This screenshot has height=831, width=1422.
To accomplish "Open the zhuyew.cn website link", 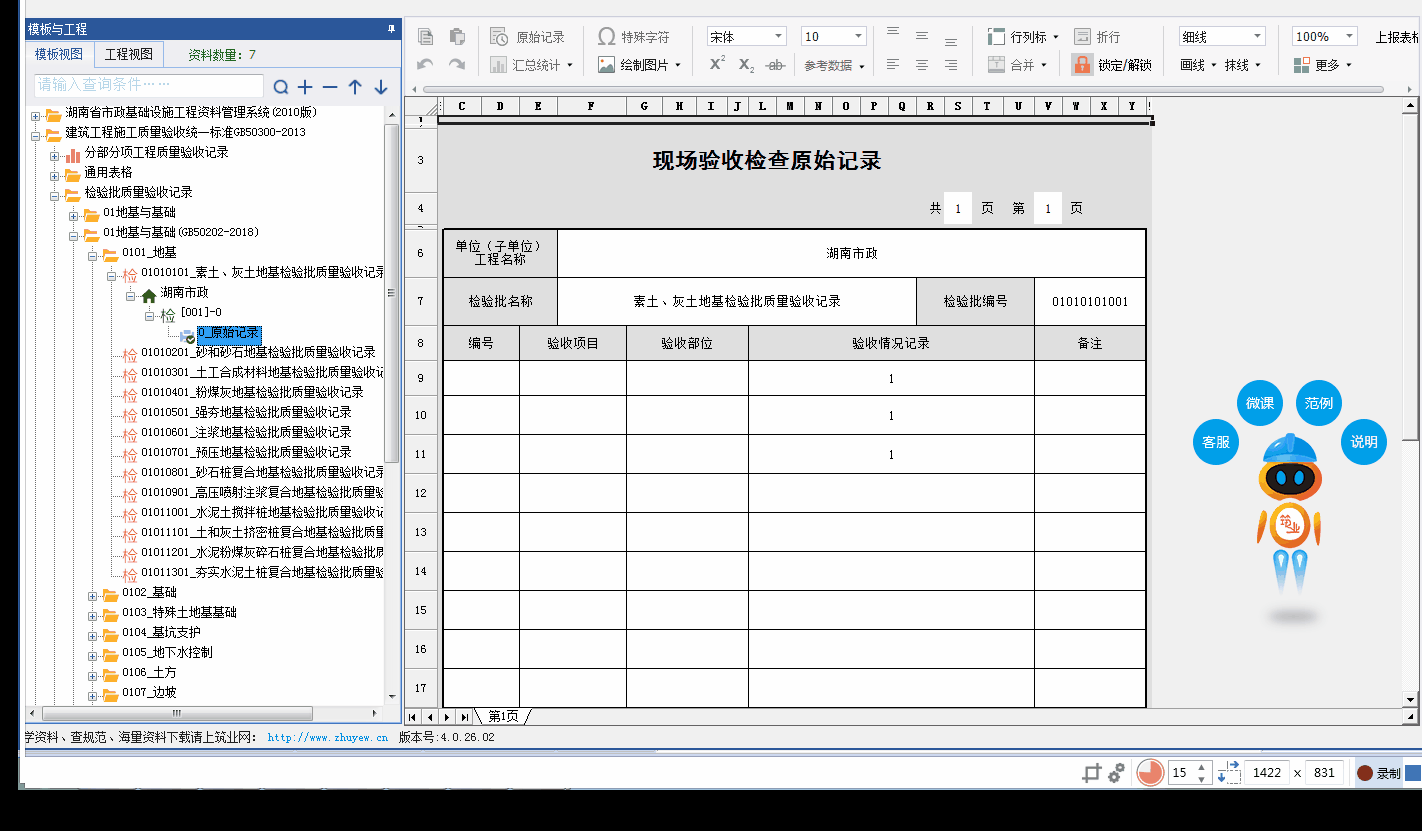I will point(328,737).
